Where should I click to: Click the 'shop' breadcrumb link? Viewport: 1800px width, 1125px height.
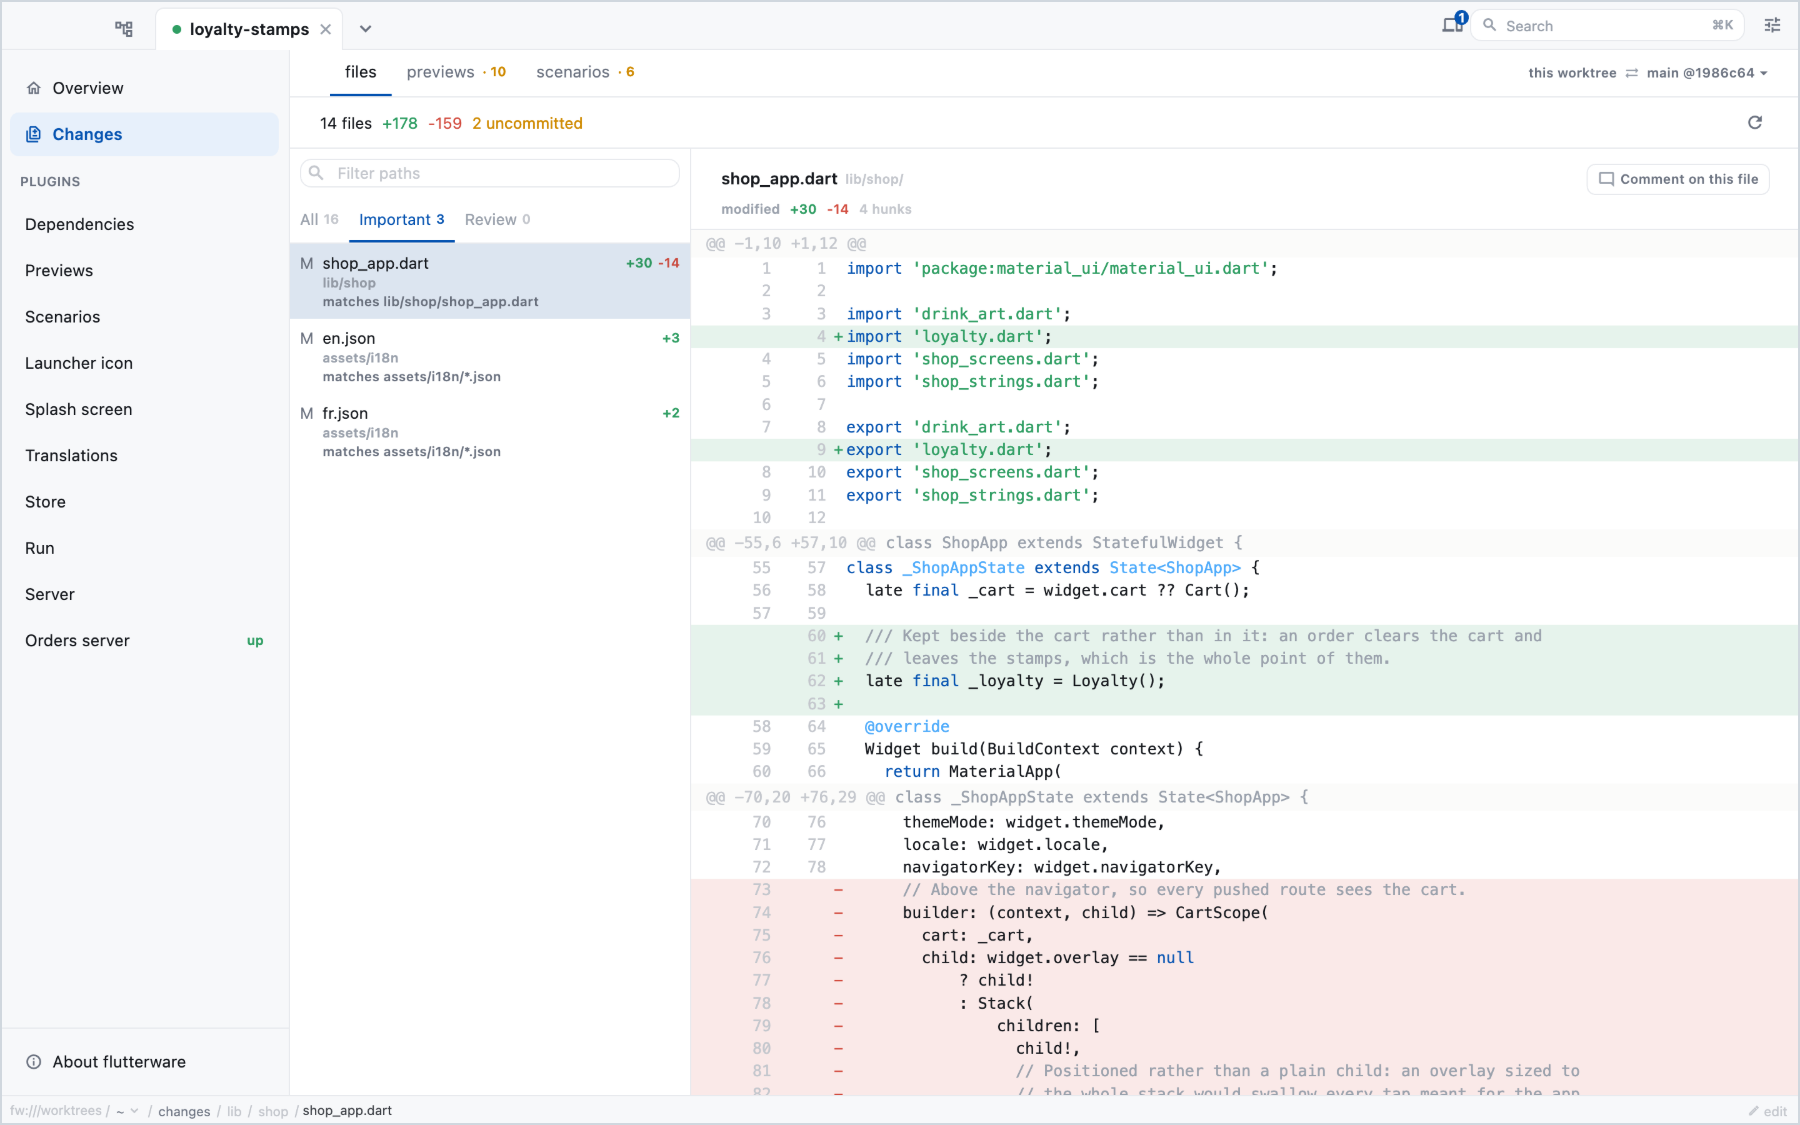tap(273, 1111)
